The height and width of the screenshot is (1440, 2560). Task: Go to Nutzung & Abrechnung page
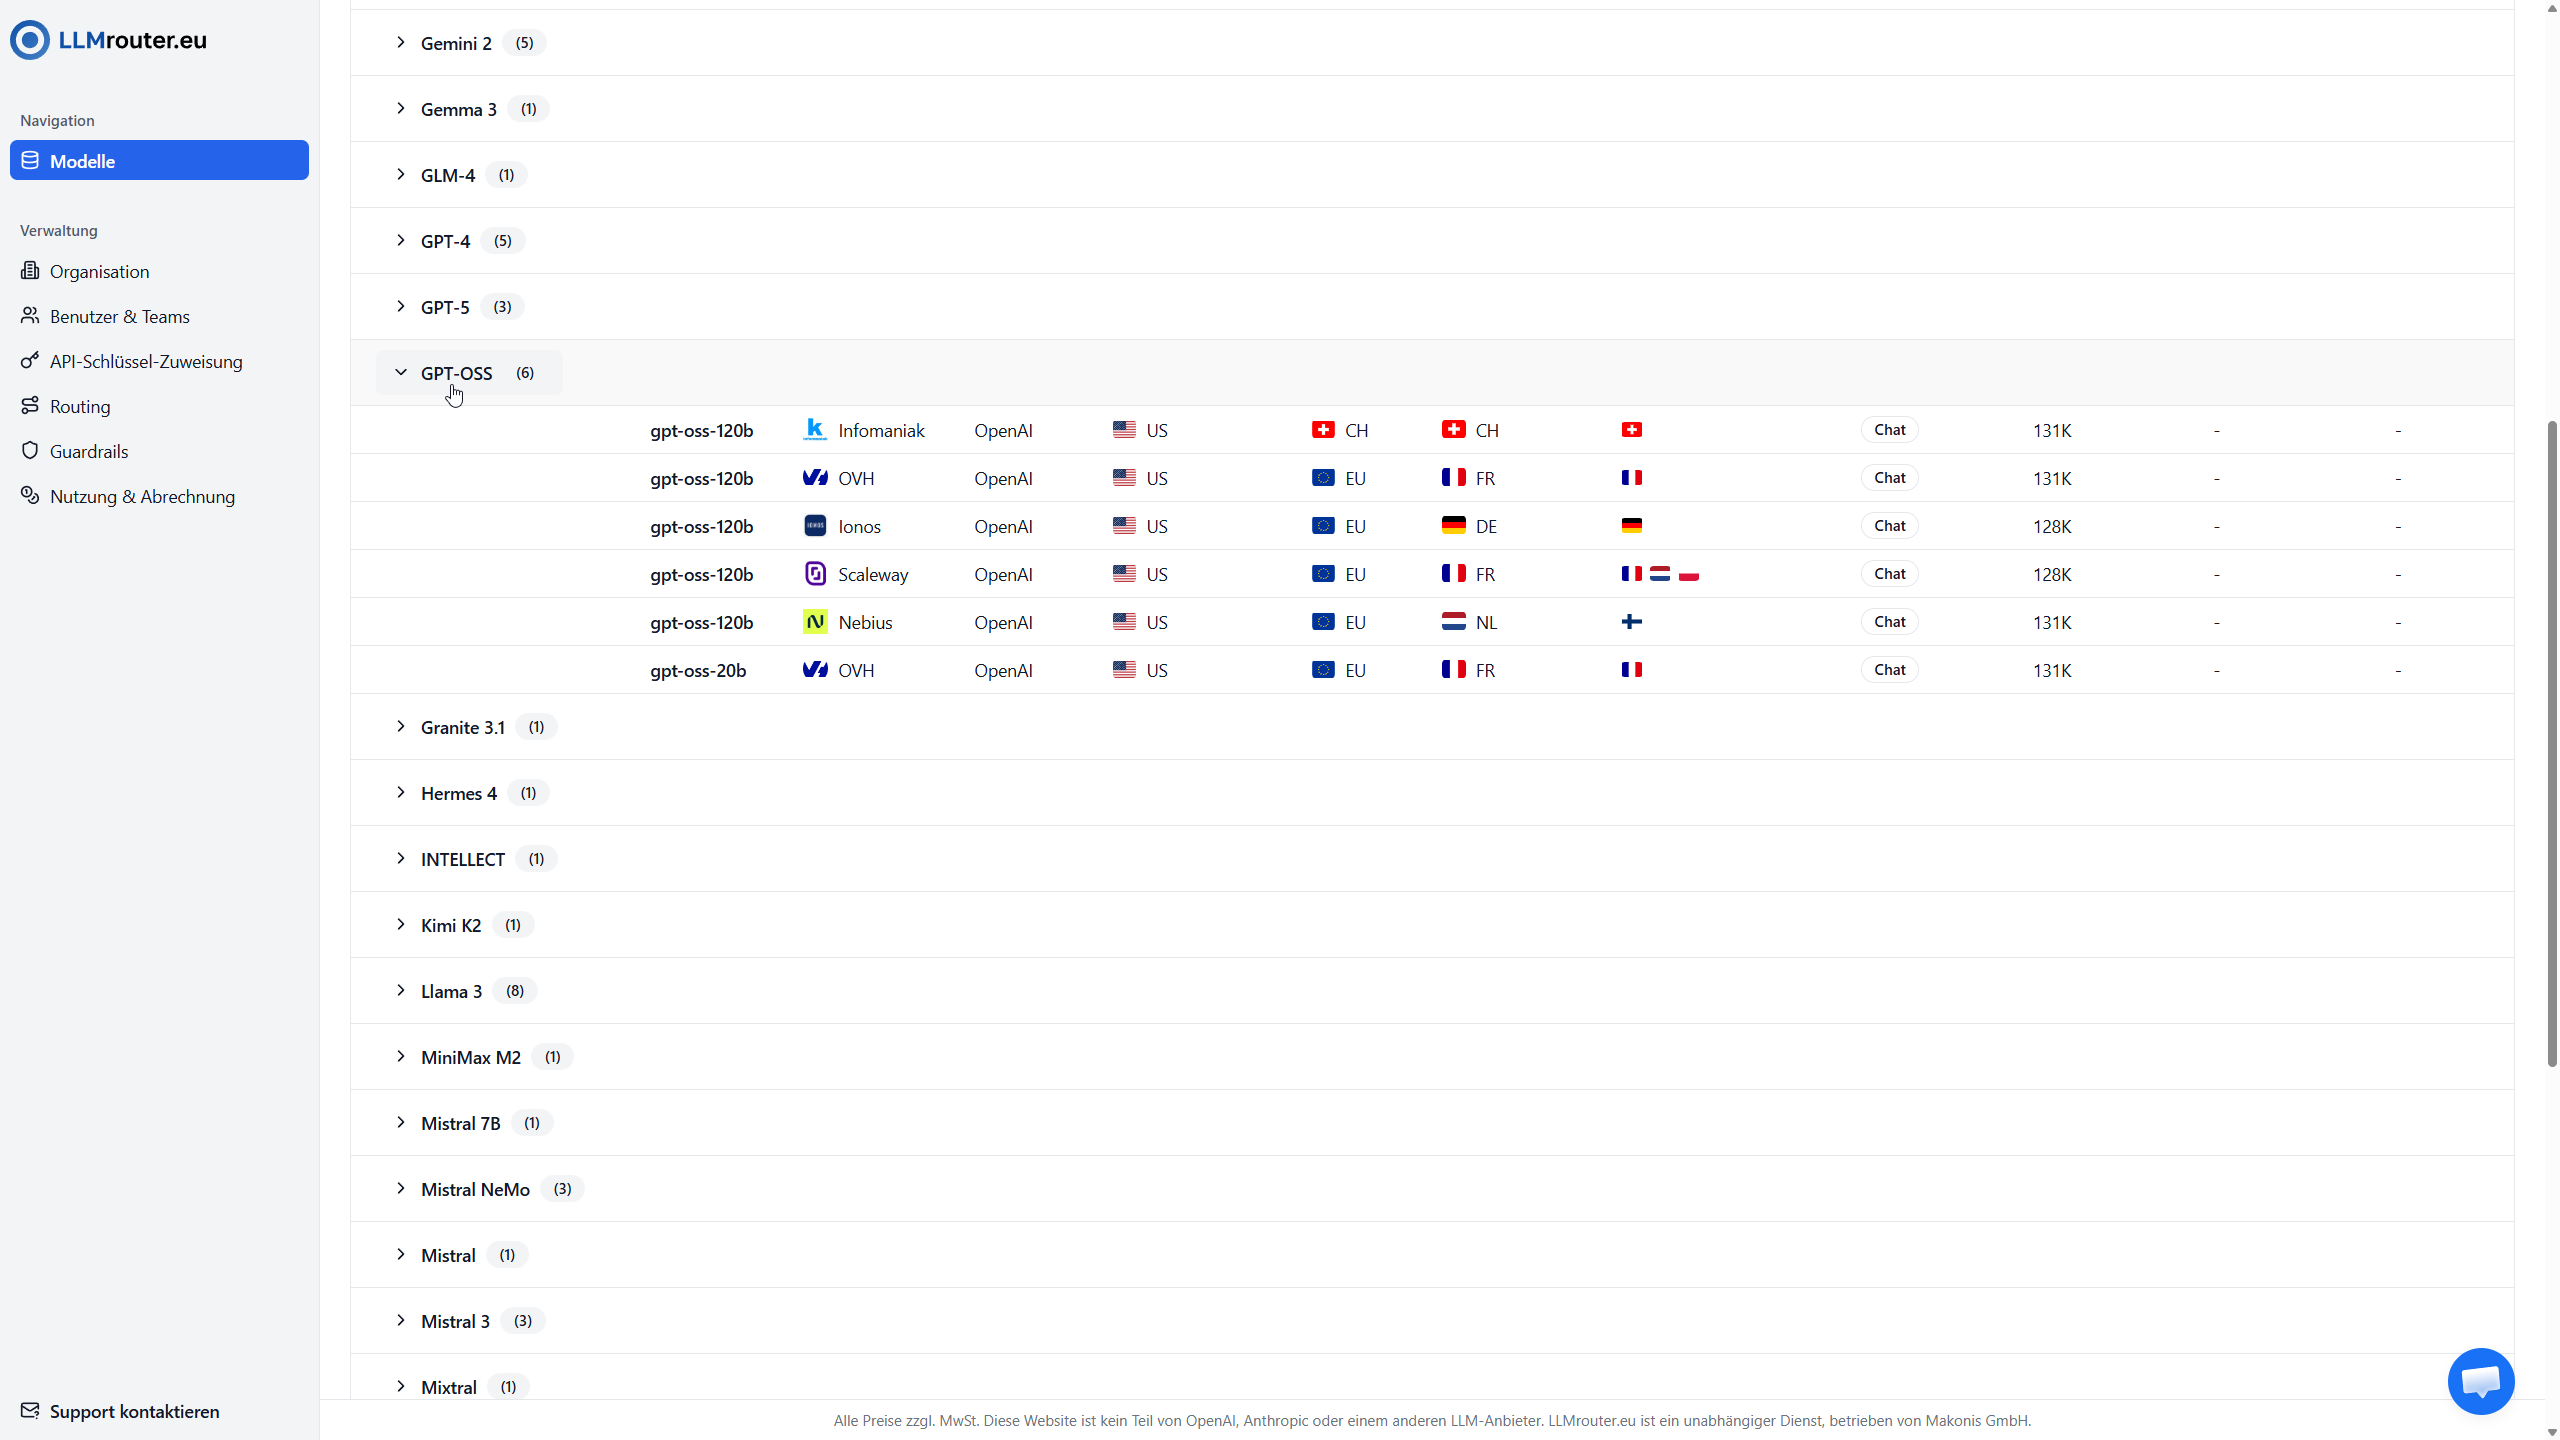(142, 496)
